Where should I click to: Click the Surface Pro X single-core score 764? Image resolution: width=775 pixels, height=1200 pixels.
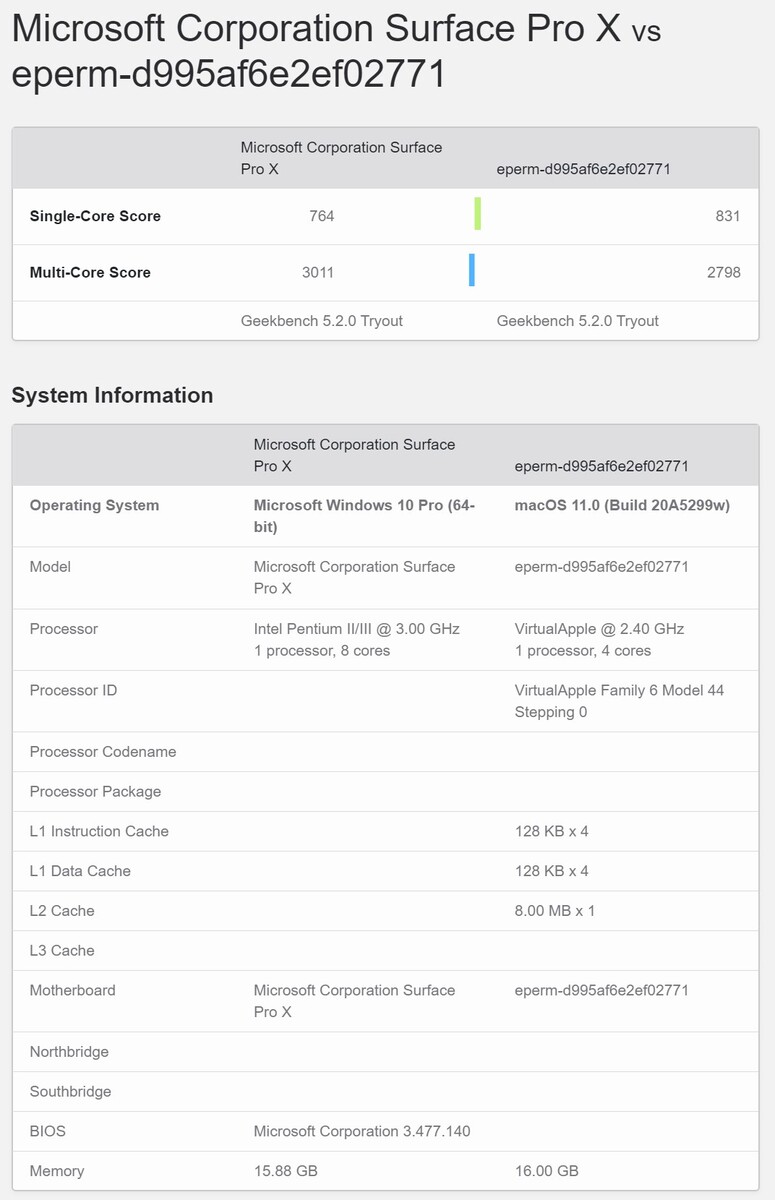(322, 216)
